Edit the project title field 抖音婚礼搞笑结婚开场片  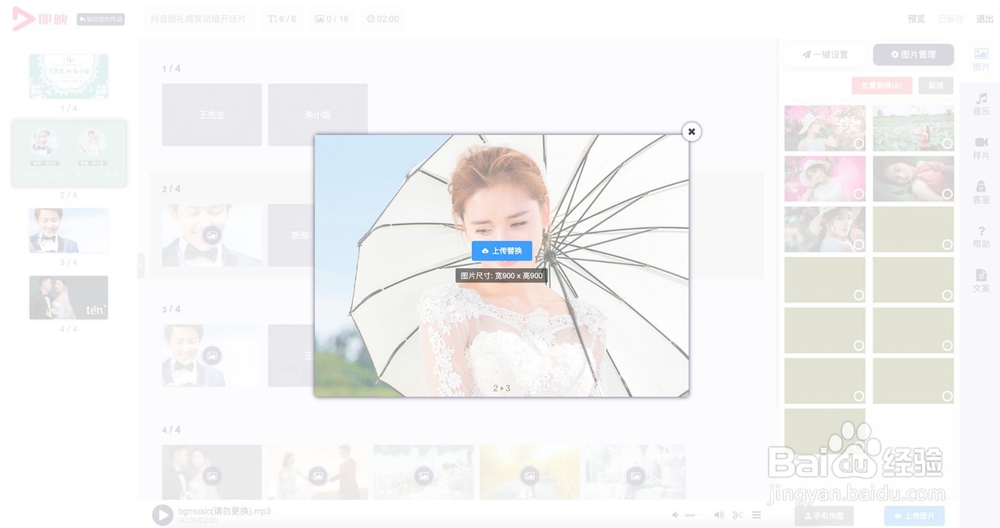[198, 19]
